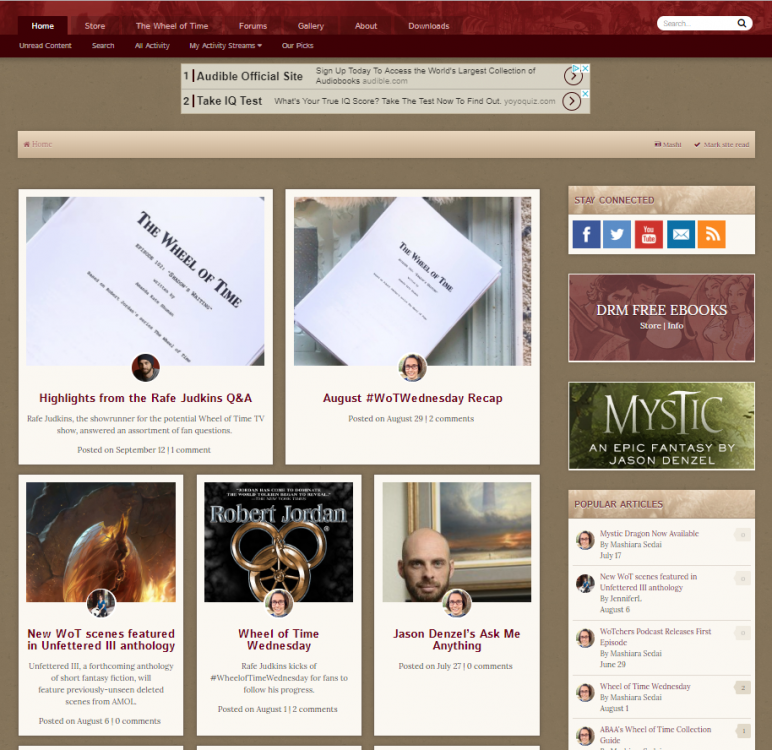This screenshot has width=772, height=750.
Task: Click the home icon in breadcrumb
Action: coord(27,144)
